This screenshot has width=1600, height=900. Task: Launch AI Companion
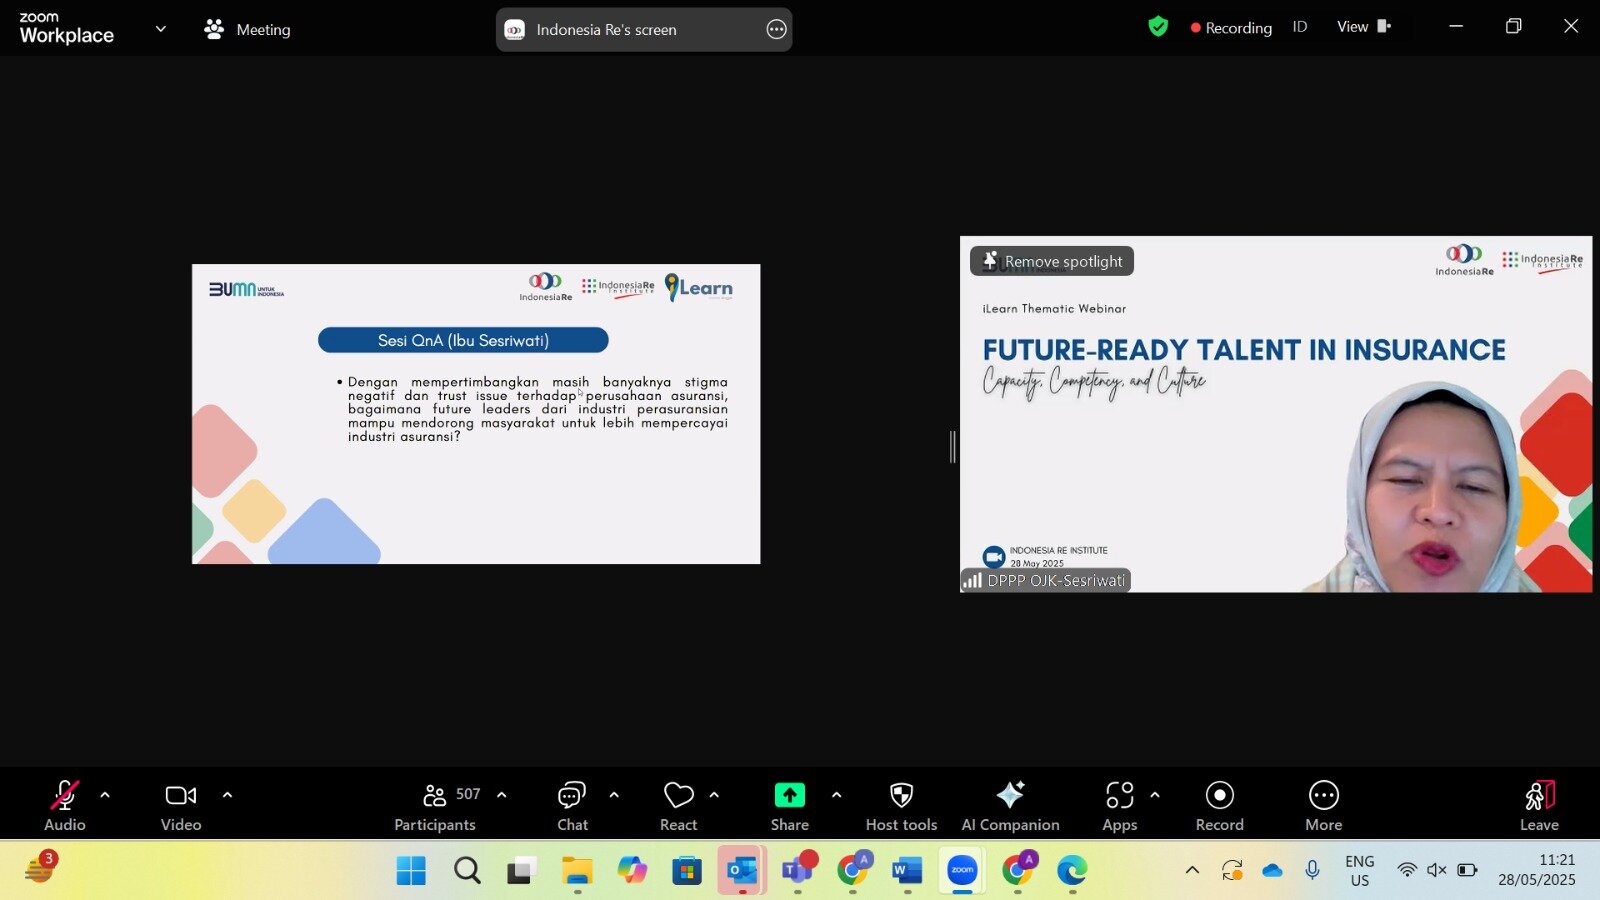(x=1011, y=805)
